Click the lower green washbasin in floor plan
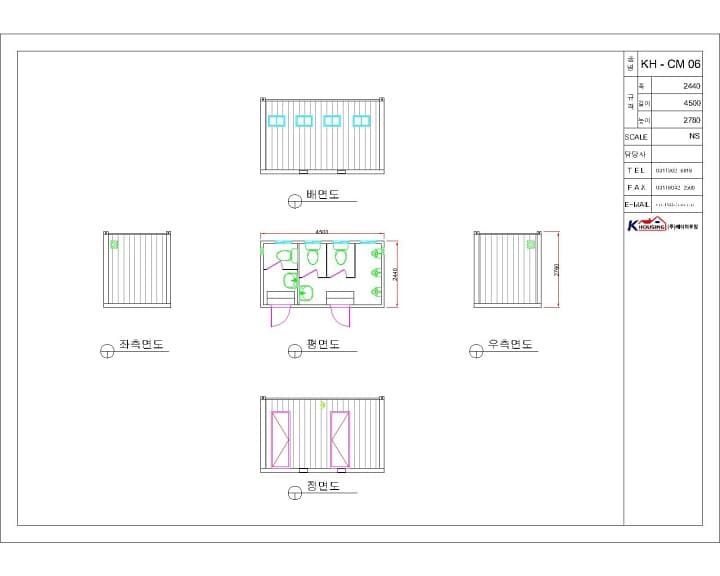The height and width of the screenshot is (576, 720). (305, 293)
